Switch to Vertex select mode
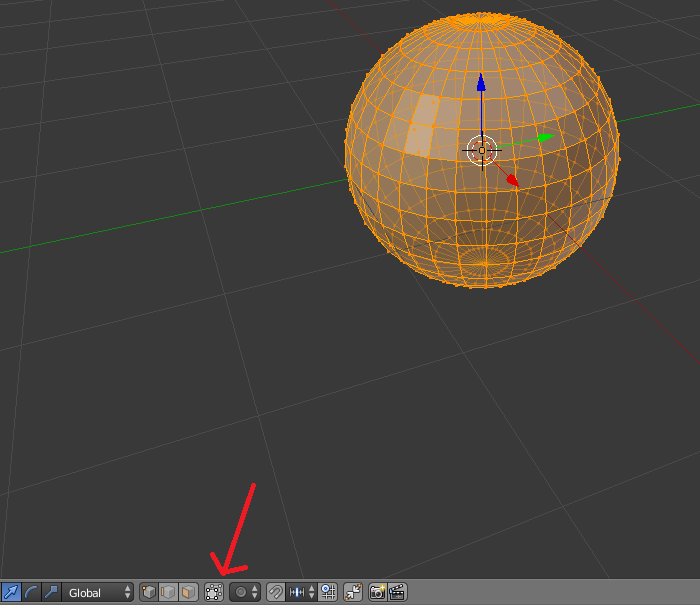 pos(149,592)
